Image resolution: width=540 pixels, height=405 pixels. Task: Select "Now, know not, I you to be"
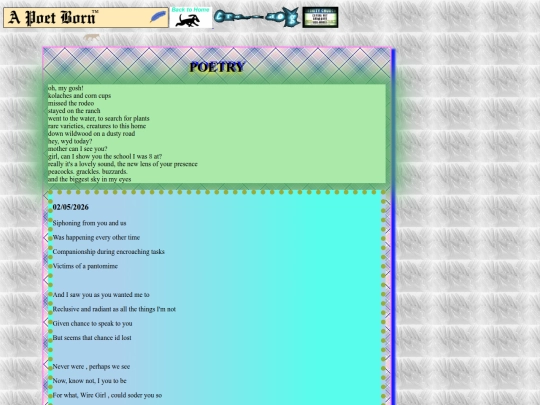click(90, 381)
